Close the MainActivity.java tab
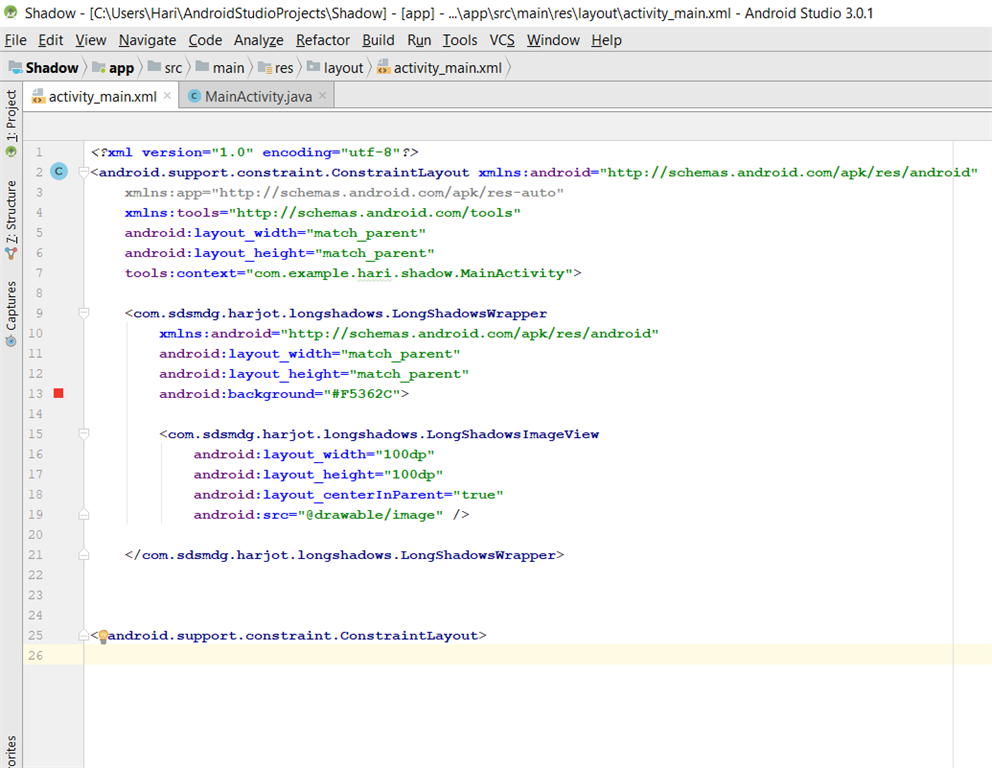Viewport: 992px width, 768px height. pyautogui.click(x=323, y=96)
